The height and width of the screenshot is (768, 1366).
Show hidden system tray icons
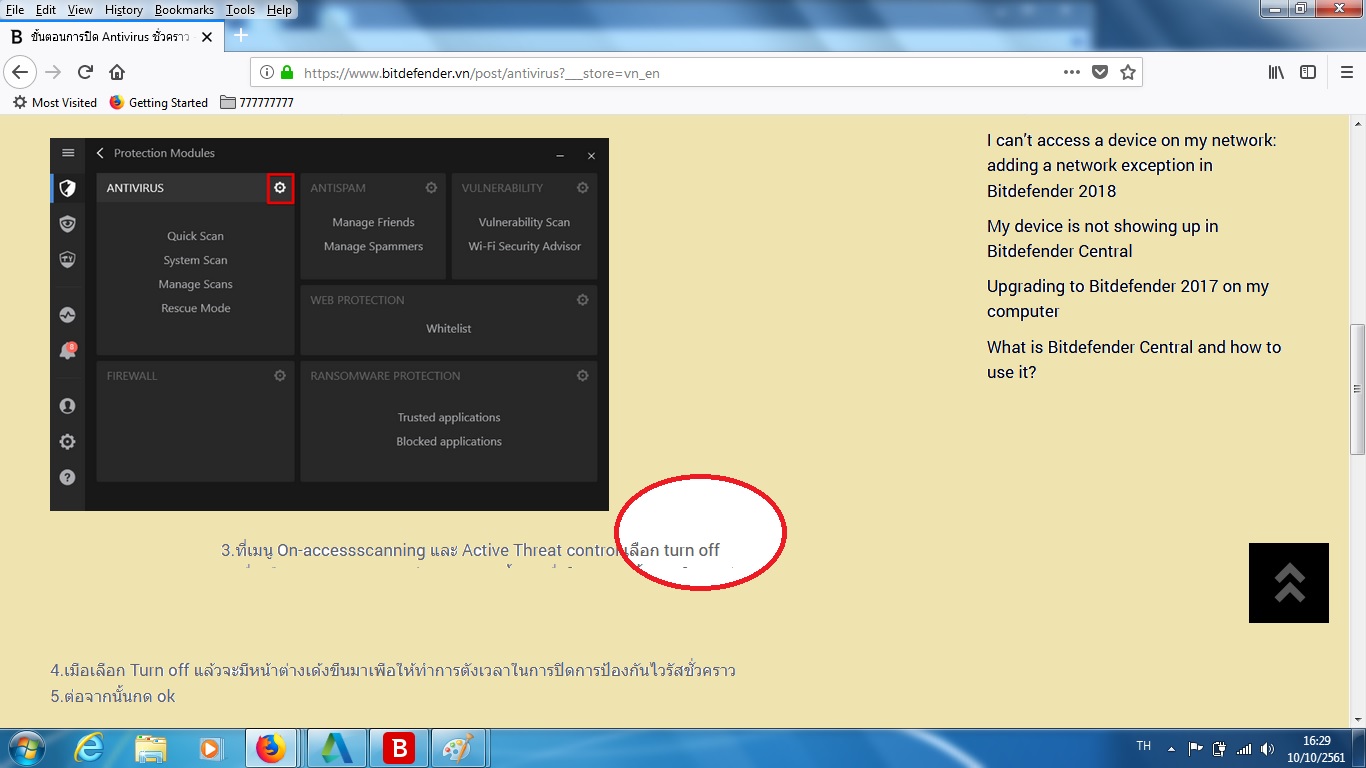click(x=1170, y=748)
